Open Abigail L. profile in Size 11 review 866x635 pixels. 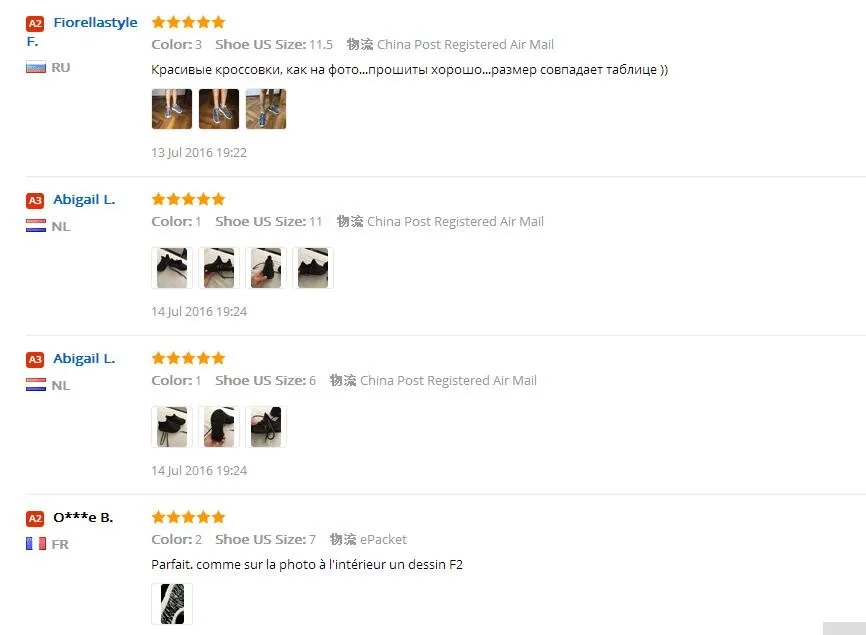pyautogui.click(x=84, y=199)
